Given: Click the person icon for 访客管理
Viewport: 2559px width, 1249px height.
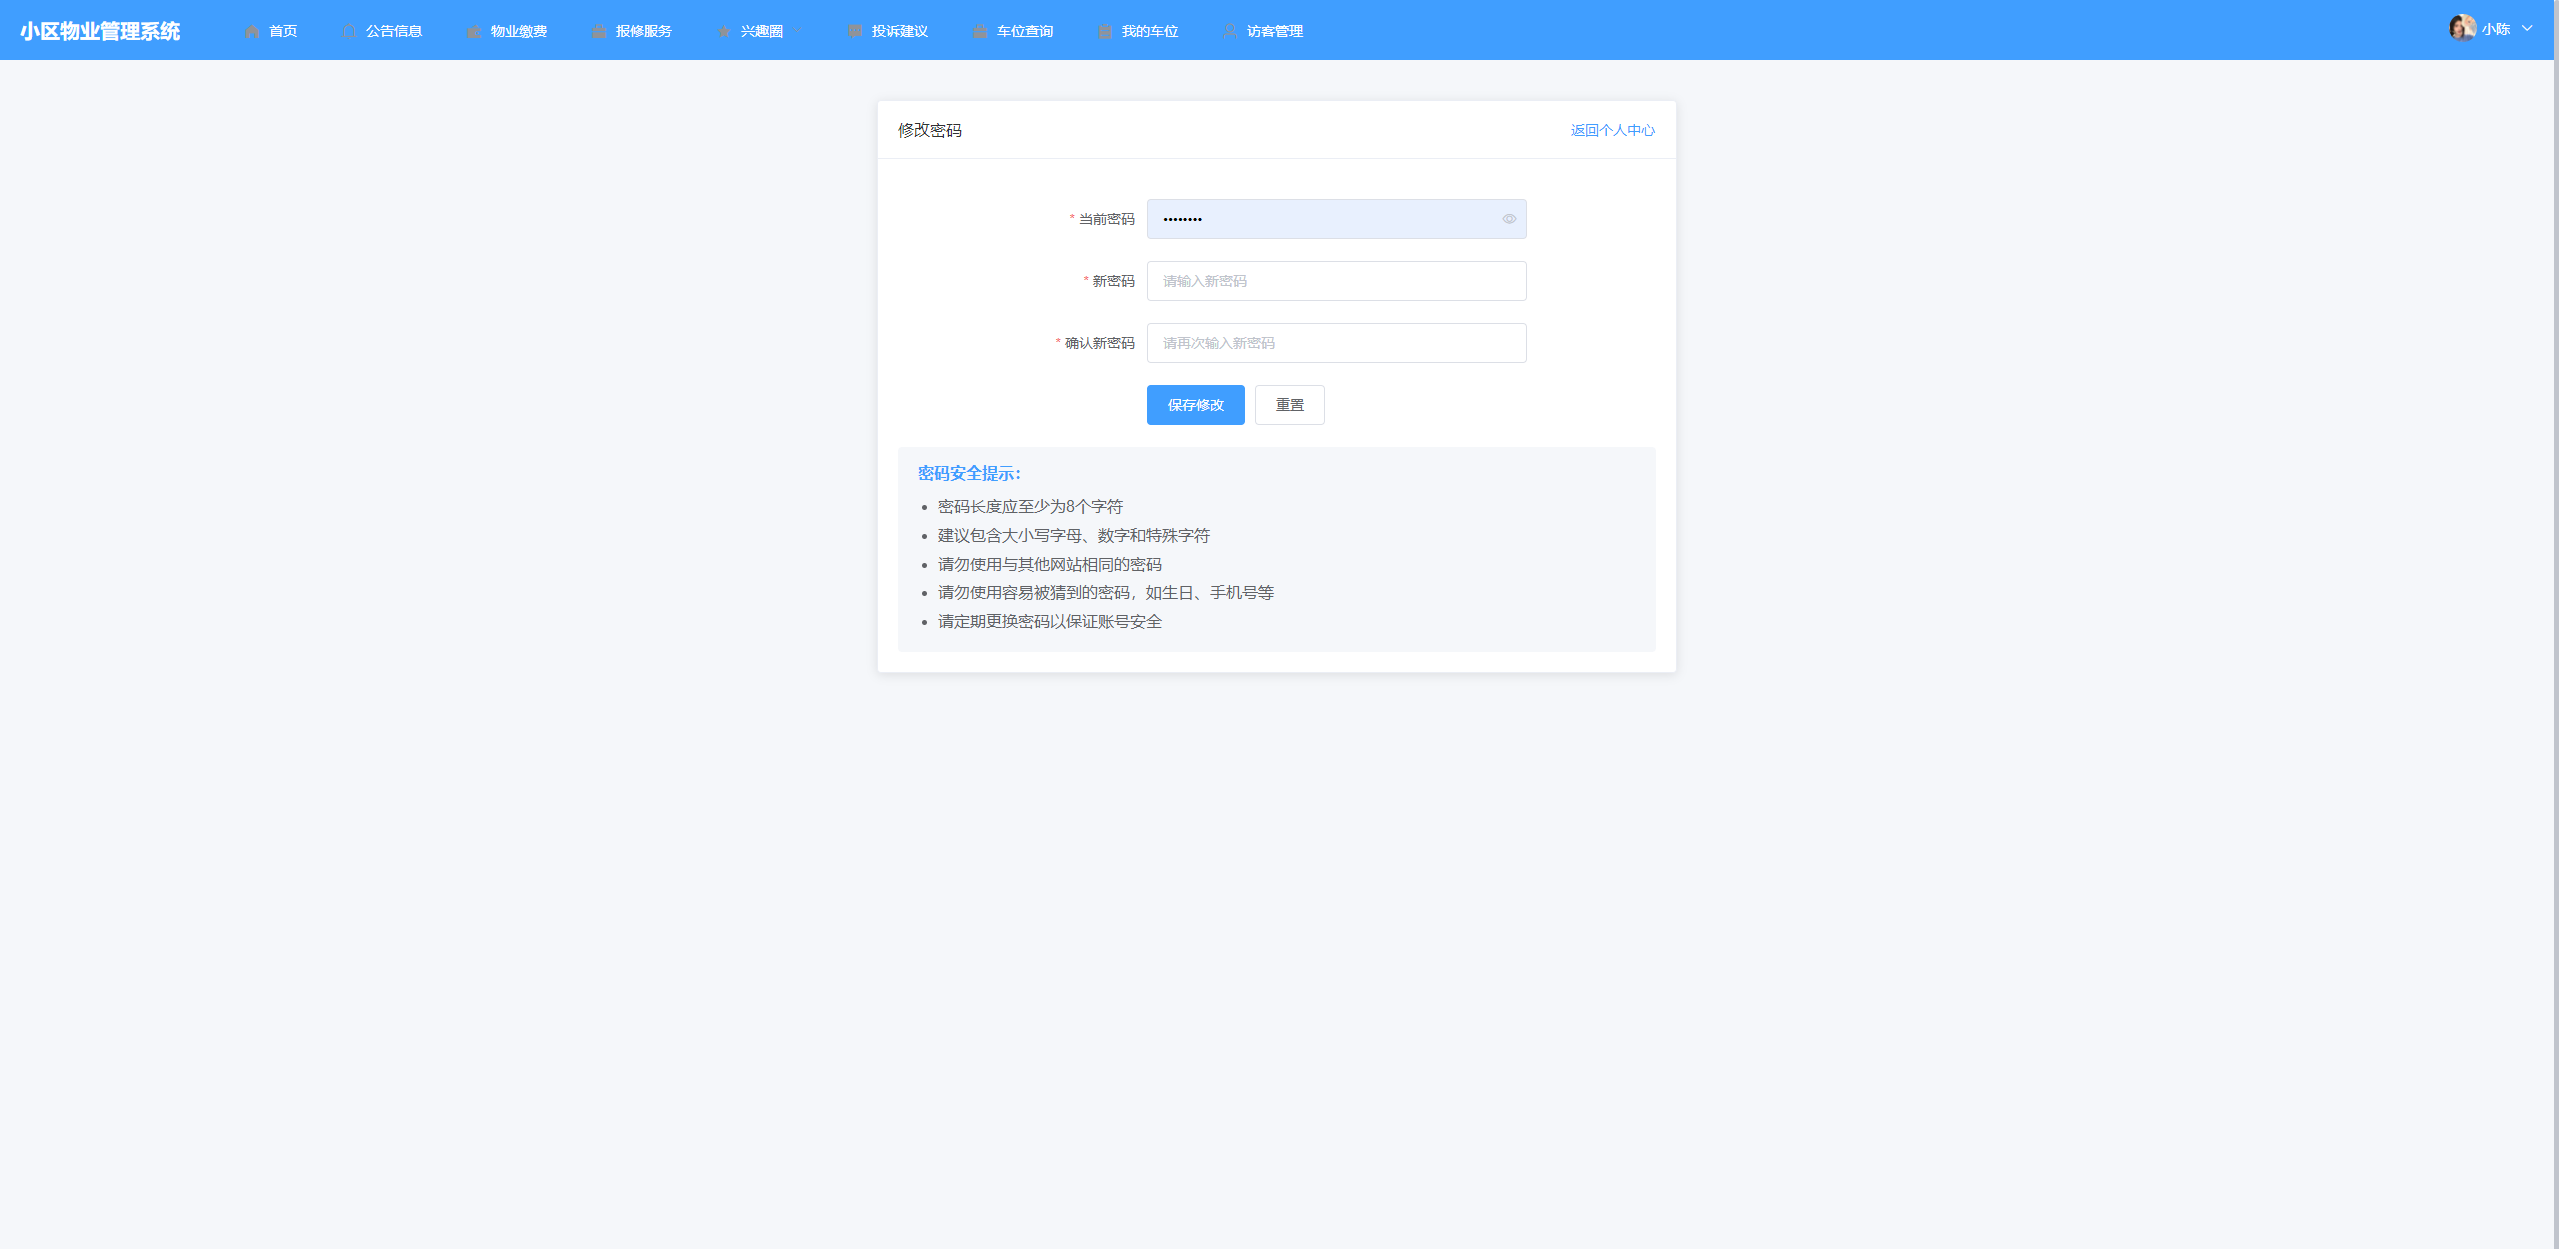Looking at the screenshot, I should click(x=1230, y=31).
